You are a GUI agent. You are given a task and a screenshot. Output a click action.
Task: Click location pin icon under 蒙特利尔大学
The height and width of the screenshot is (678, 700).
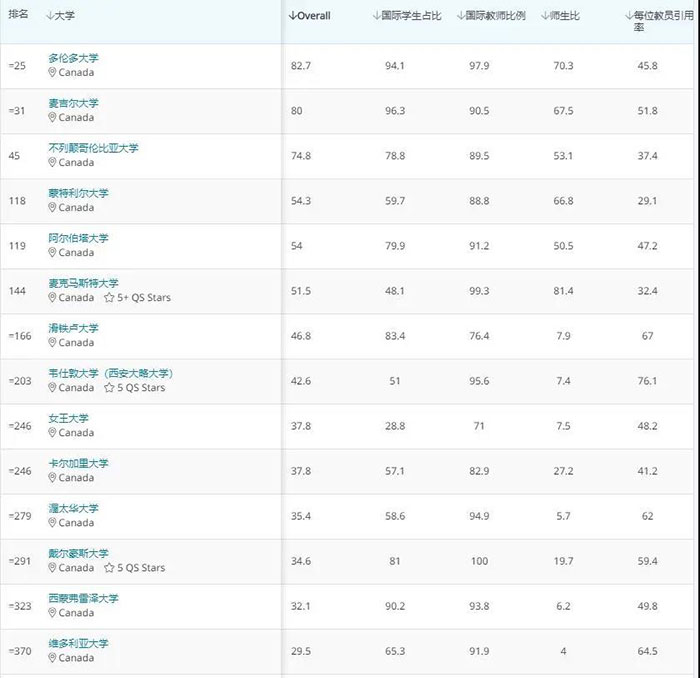coord(52,208)
